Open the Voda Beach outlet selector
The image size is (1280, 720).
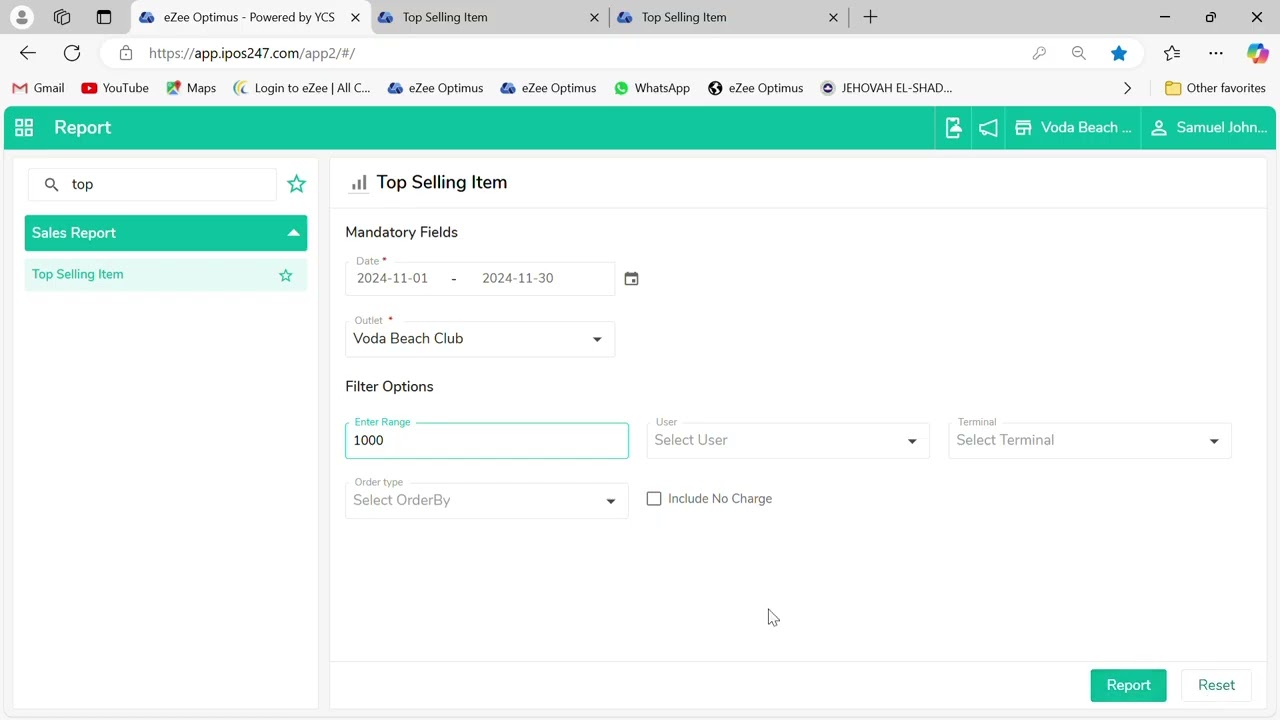[x=1073, y=128]
